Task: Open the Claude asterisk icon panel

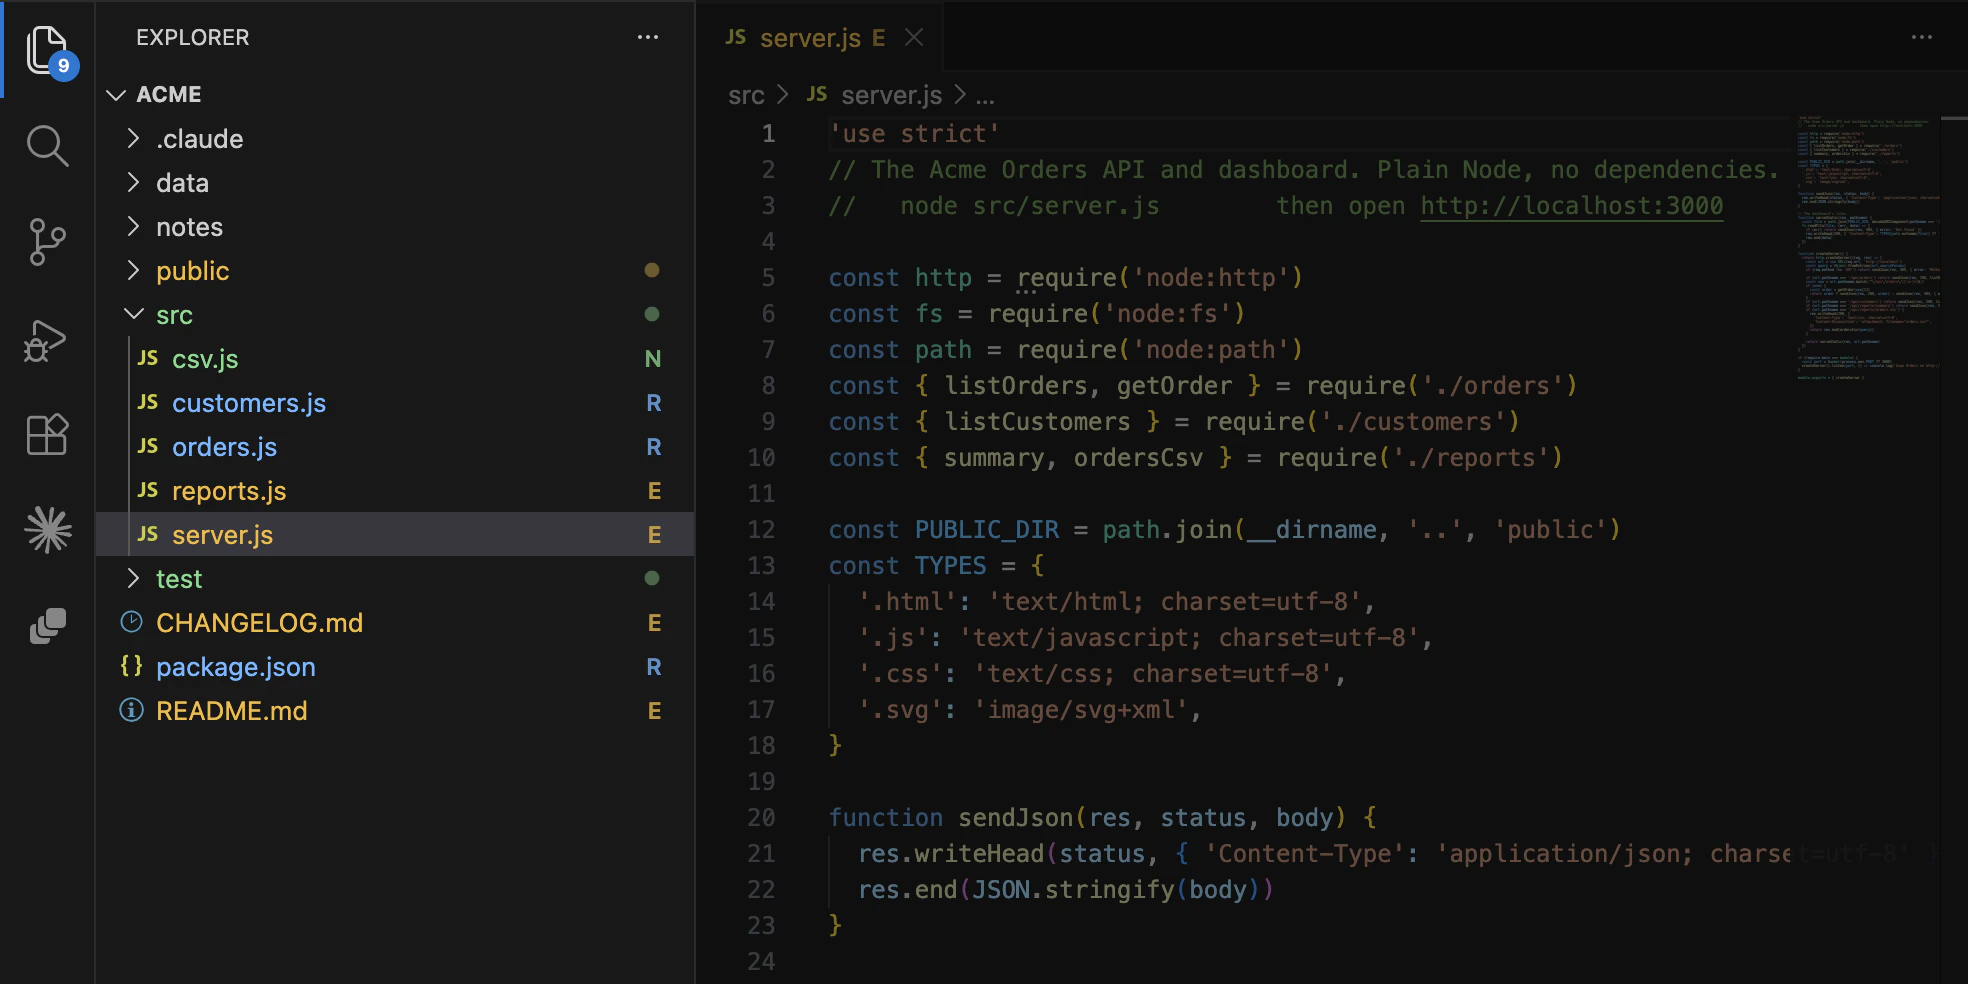Action: 48,530
